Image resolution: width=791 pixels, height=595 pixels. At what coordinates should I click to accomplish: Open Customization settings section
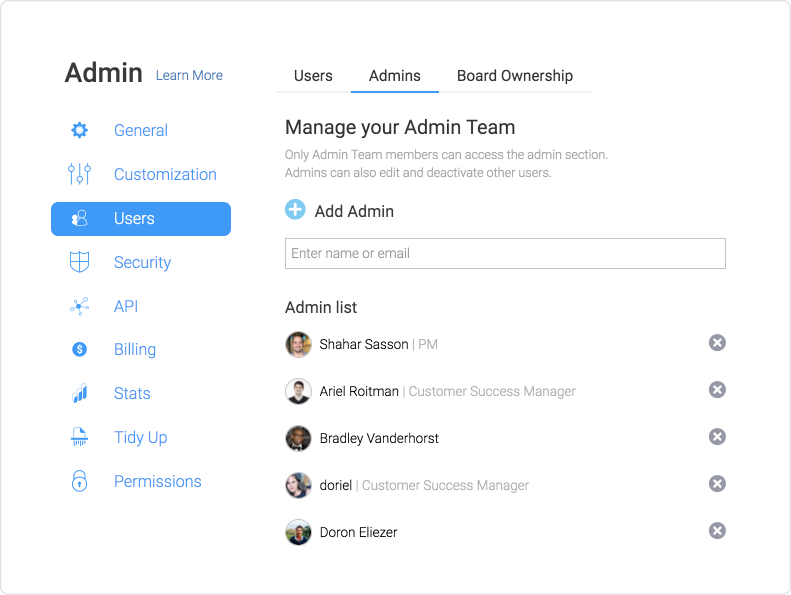tap(165, 174)
